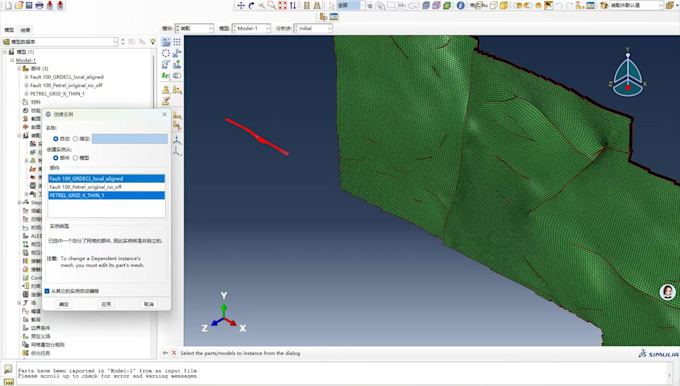Choose 部件 as the instance source

(56, 158)
